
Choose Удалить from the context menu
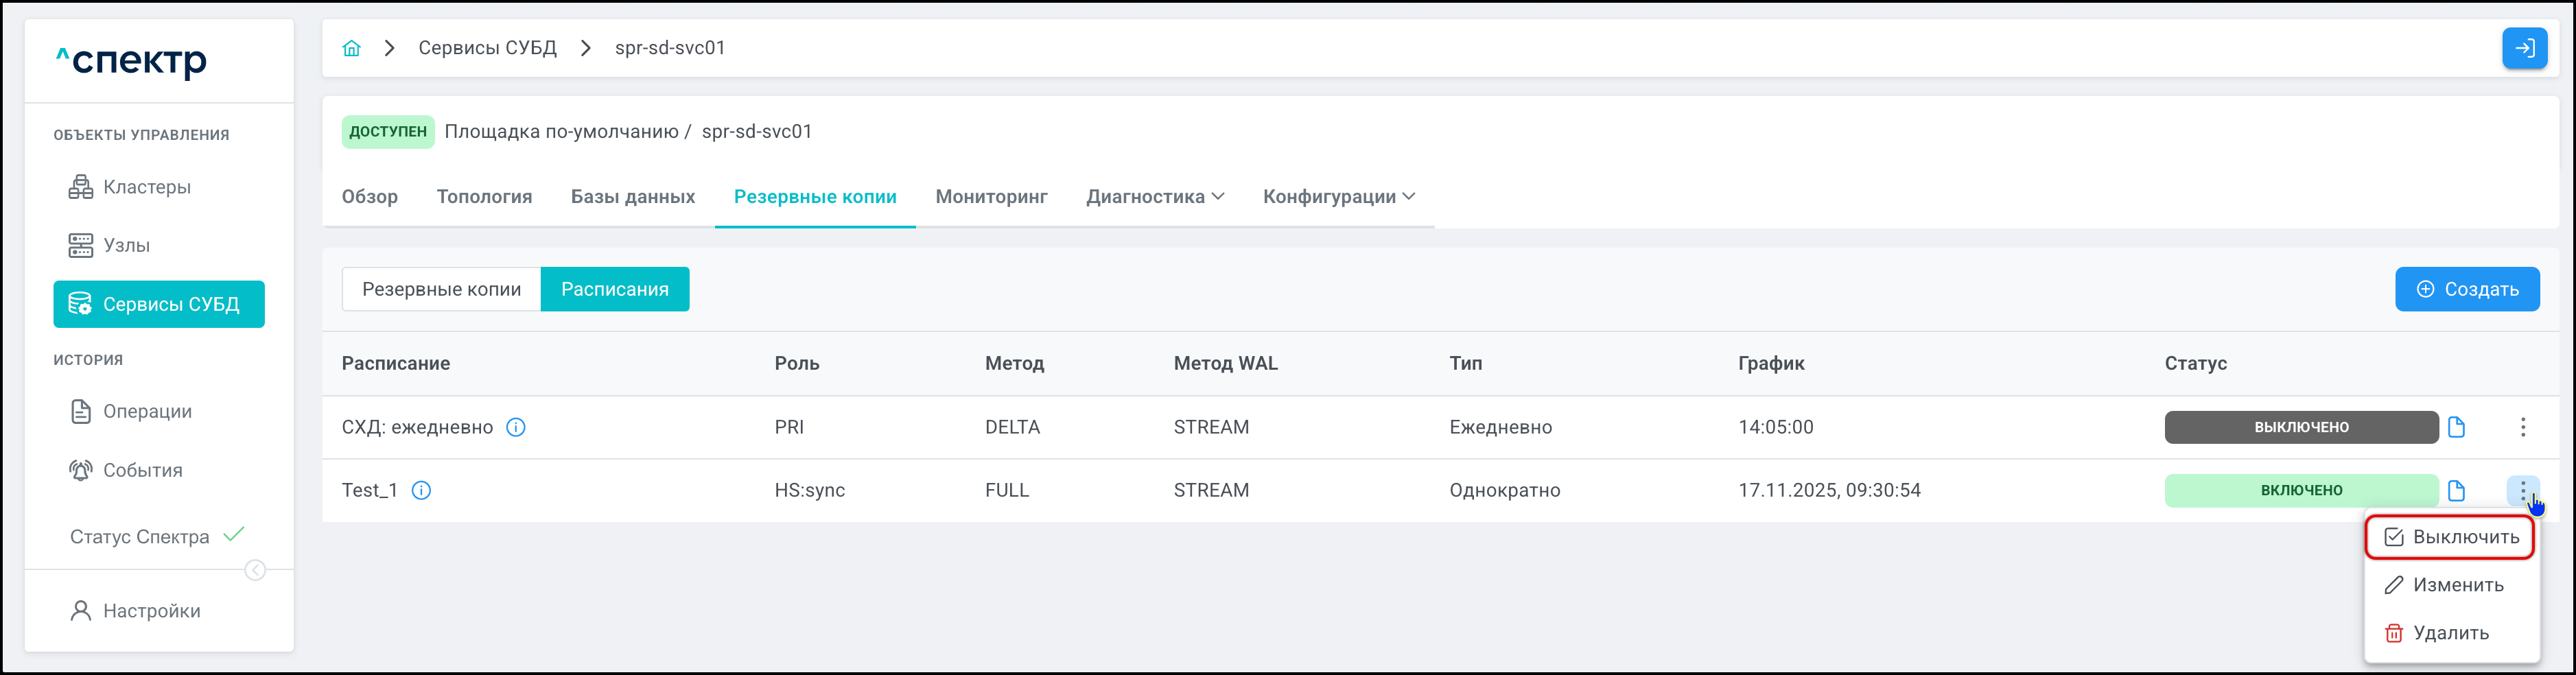tap(2450, 633)
